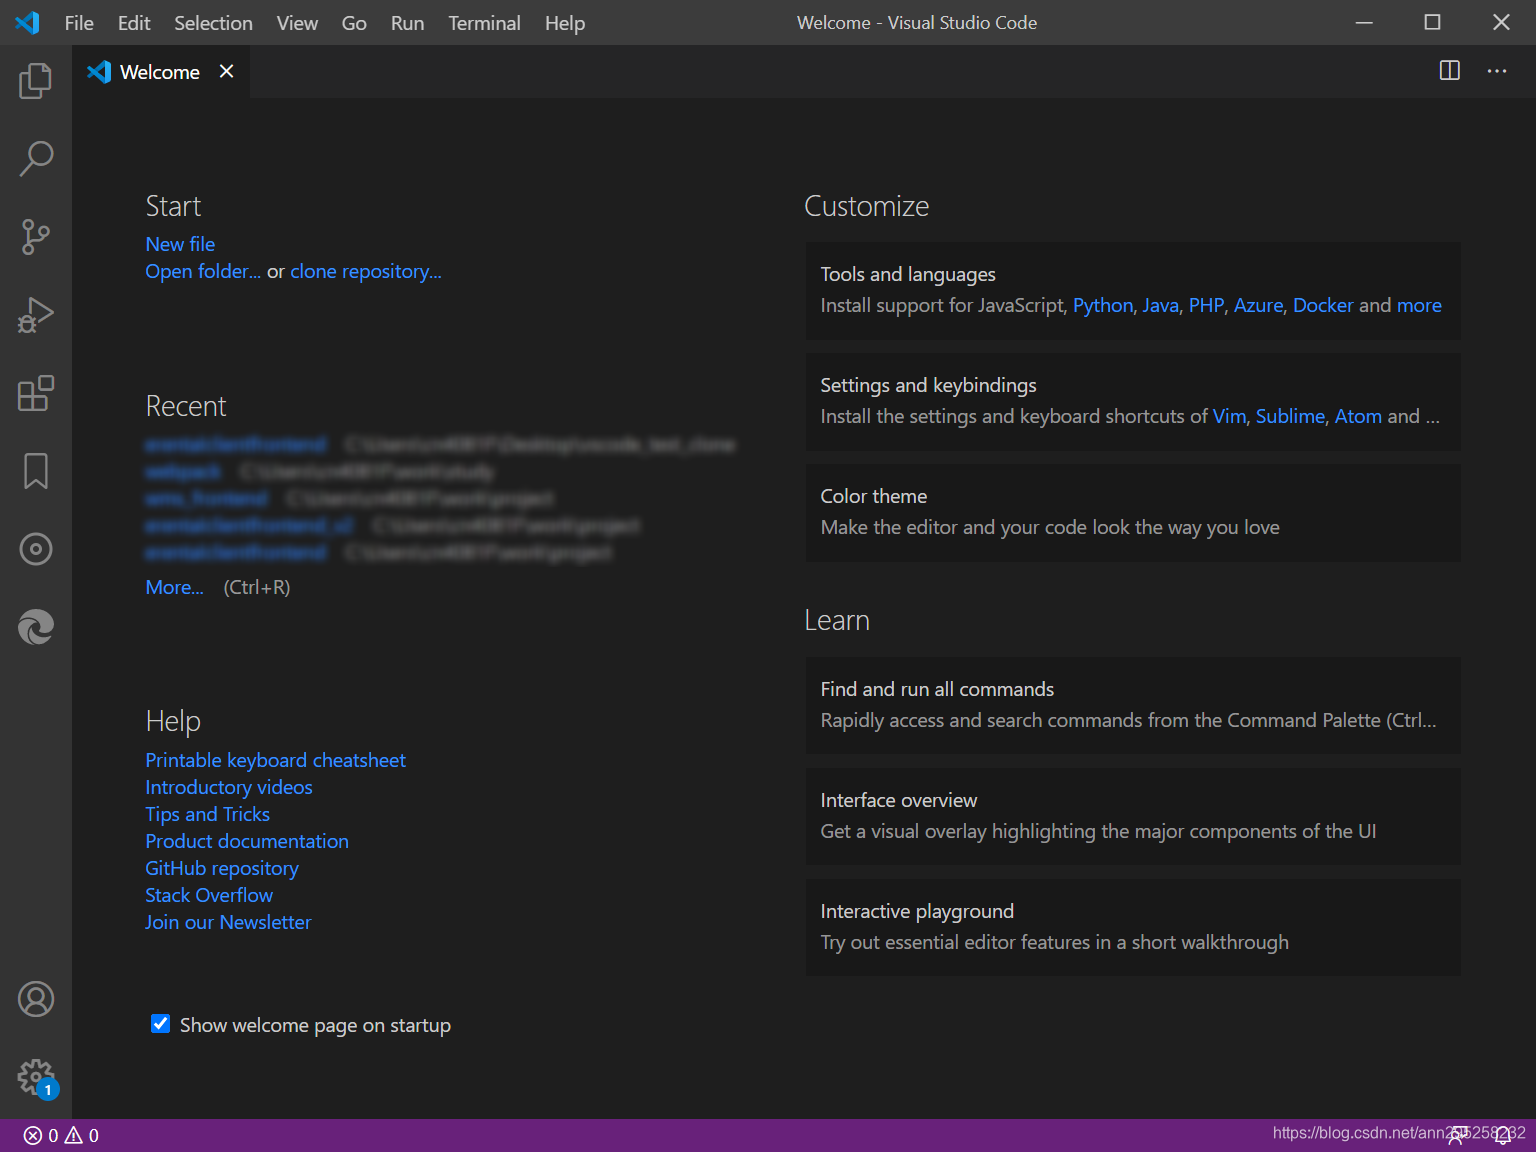Viewport: 1536px width, 1152px height.
Task: Install Python support link
Action: [1103, 305]
